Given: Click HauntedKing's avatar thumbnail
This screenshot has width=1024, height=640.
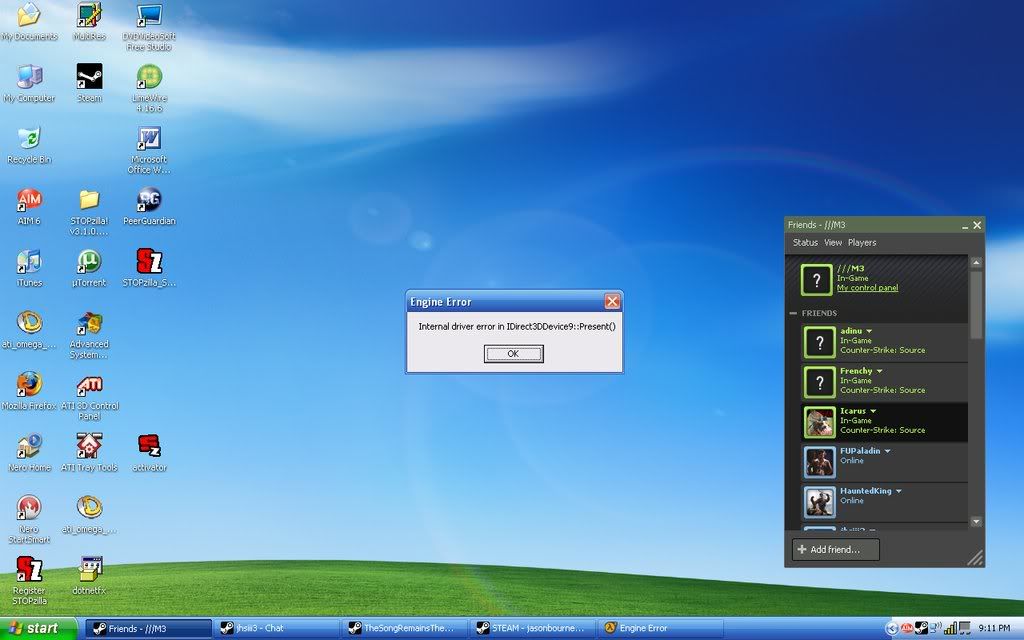Looking at the screenshot, I should point(820,502).
